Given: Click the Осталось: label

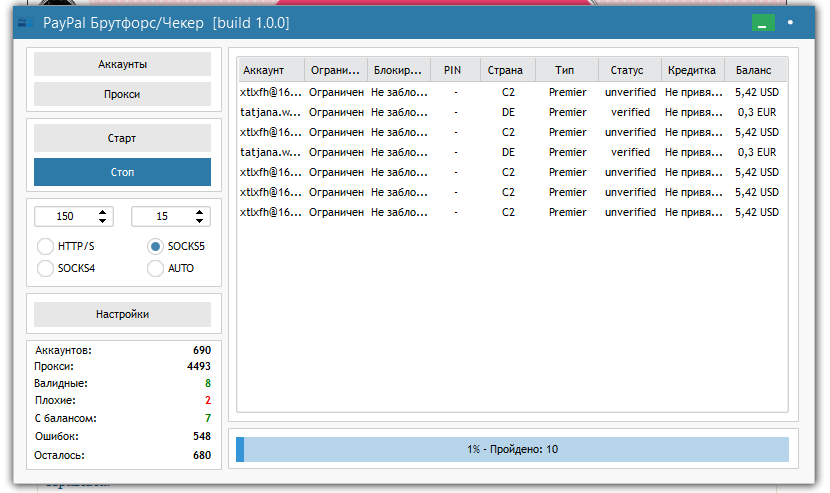Looking at the screenshot, I should point(59,455).
